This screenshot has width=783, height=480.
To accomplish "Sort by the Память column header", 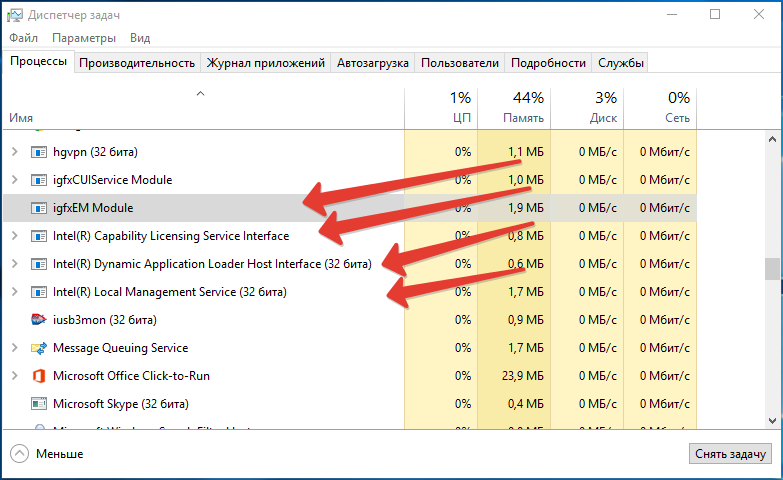I will click(514, 108).
